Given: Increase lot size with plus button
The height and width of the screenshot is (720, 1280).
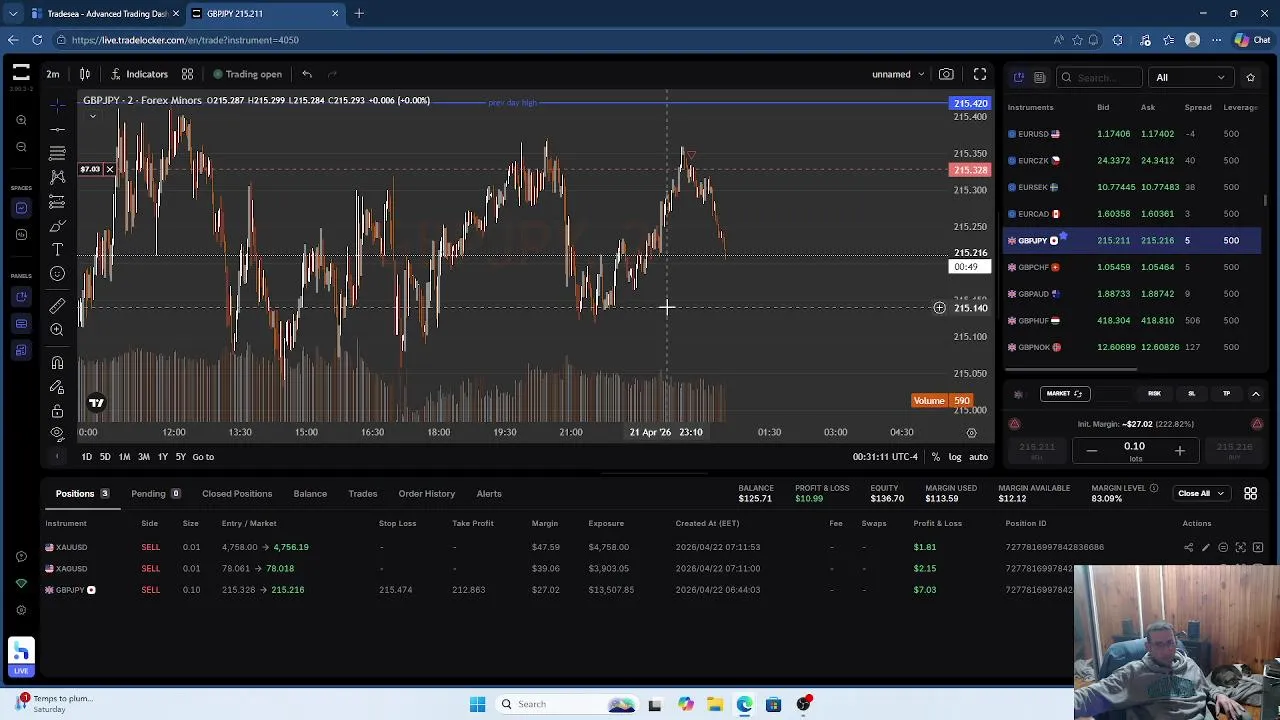Looking at the screenshot, I should 1179,451.
